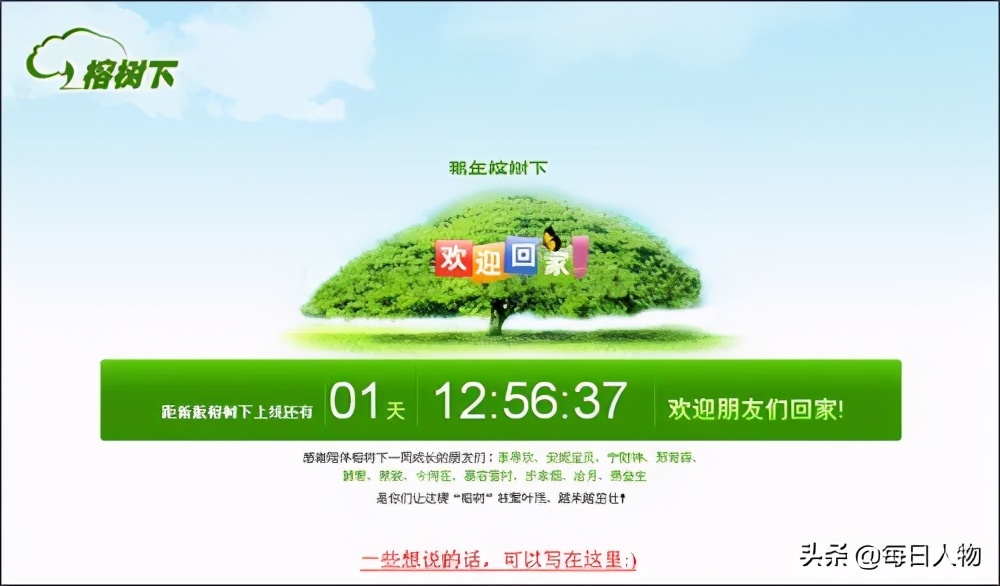The width and height of the screenshot is (1000, 586).
Task: Click the butterfly icon above the banner
Action: click(550, 241)
